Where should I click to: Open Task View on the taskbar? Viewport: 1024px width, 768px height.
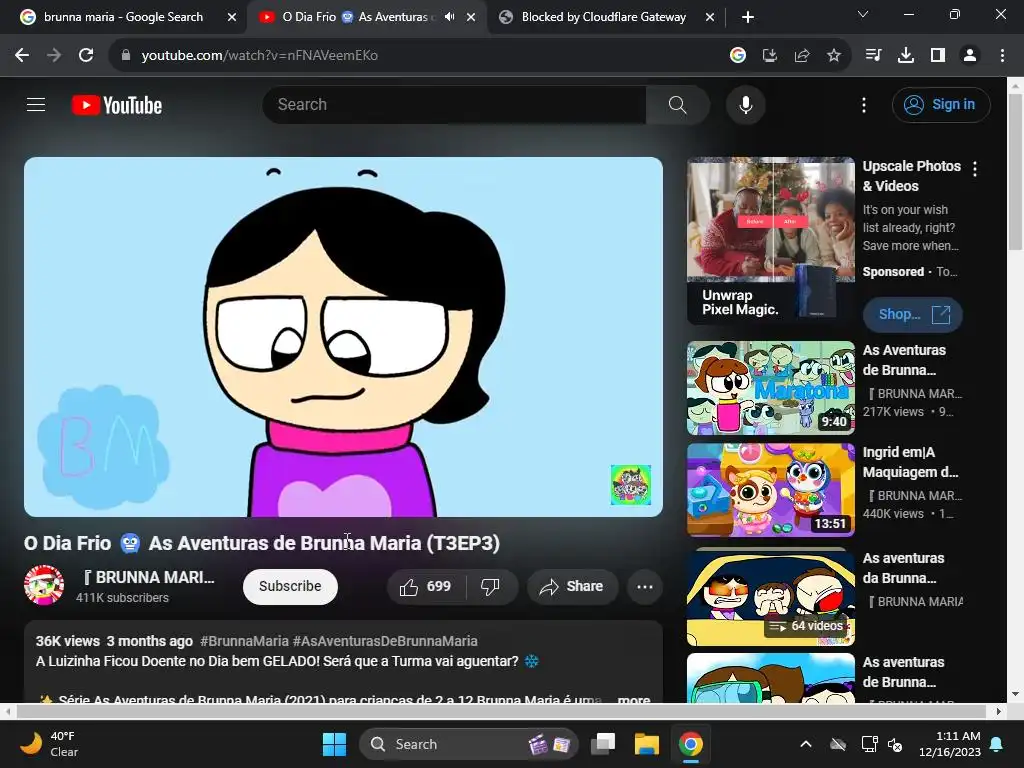click(603, 744)
